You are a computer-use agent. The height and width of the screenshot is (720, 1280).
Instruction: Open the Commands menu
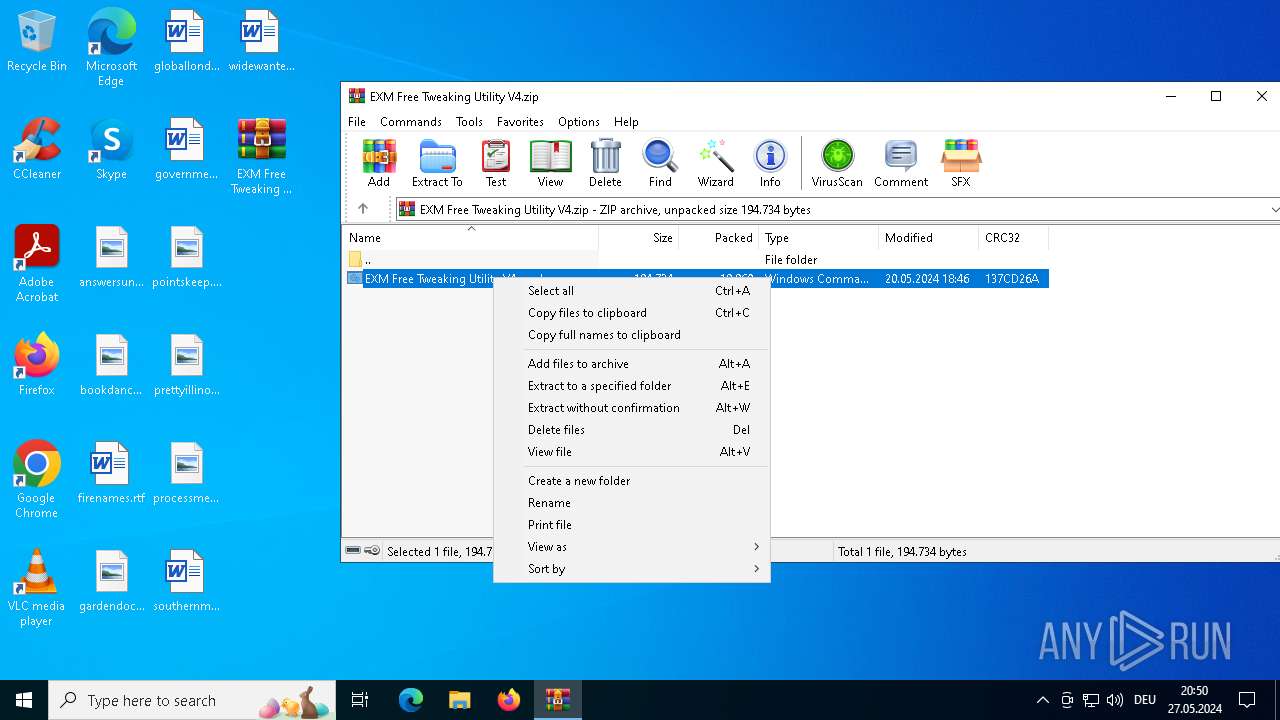(x=410, y=122)
